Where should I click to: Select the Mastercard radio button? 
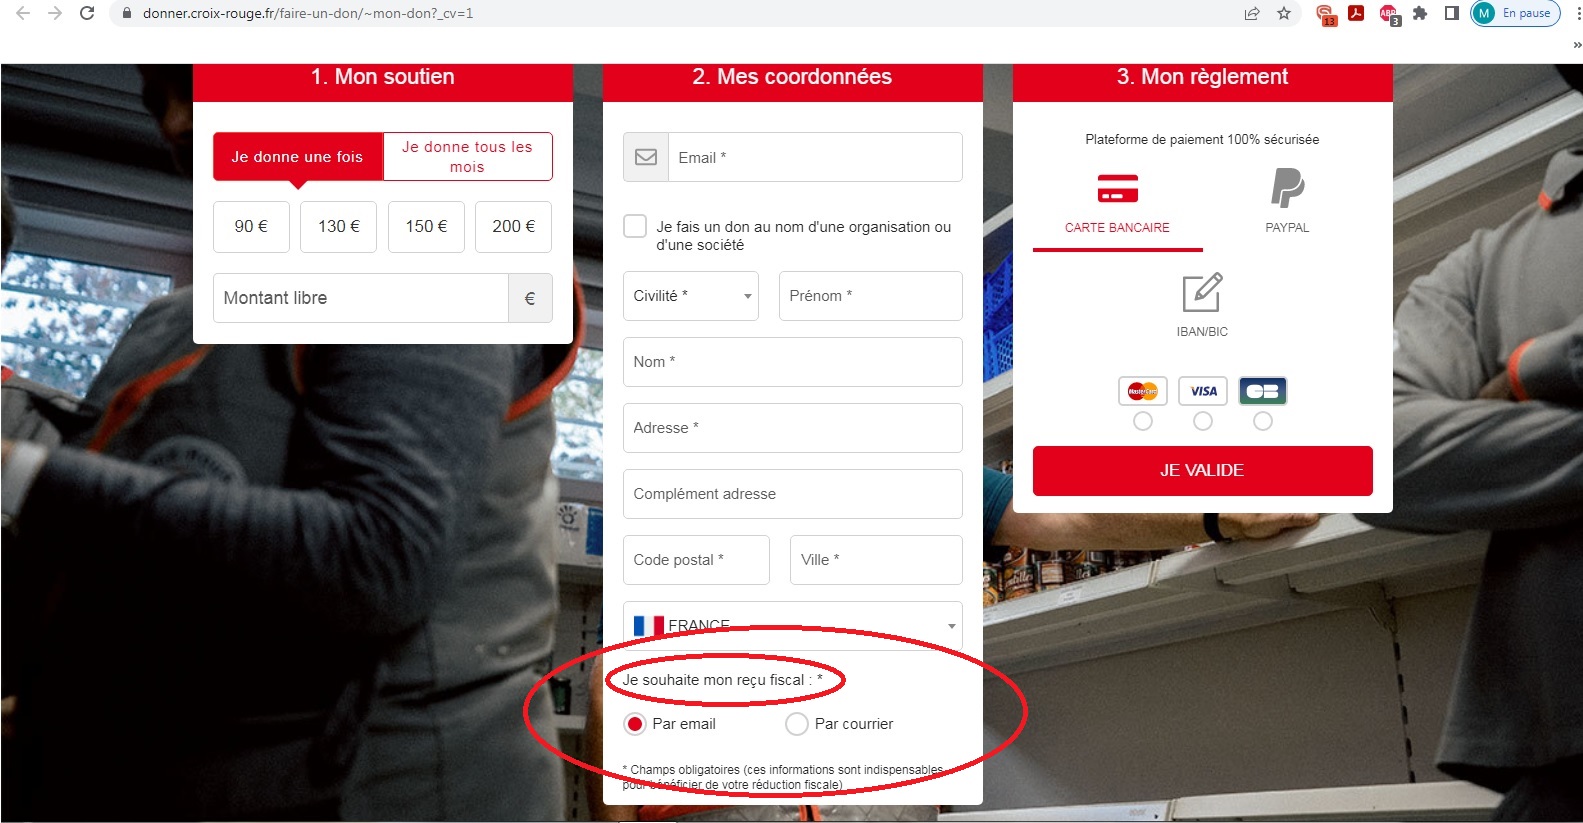click(x=1143, y=421)
